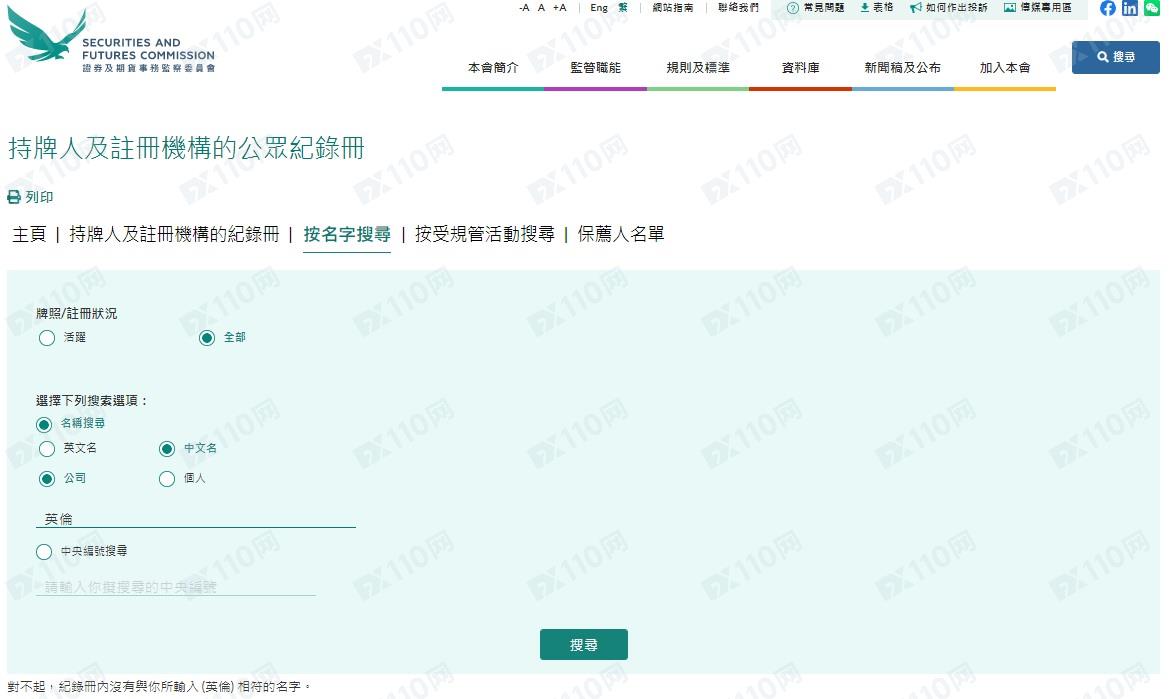
Task: Open the SFC LinkedIn page icon
Action: (1130, 8)
